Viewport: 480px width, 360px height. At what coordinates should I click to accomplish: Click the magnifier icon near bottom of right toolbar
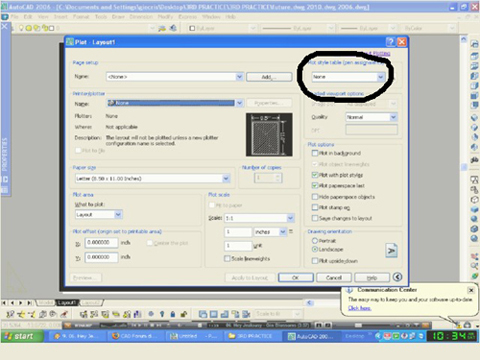pos(474,266)
